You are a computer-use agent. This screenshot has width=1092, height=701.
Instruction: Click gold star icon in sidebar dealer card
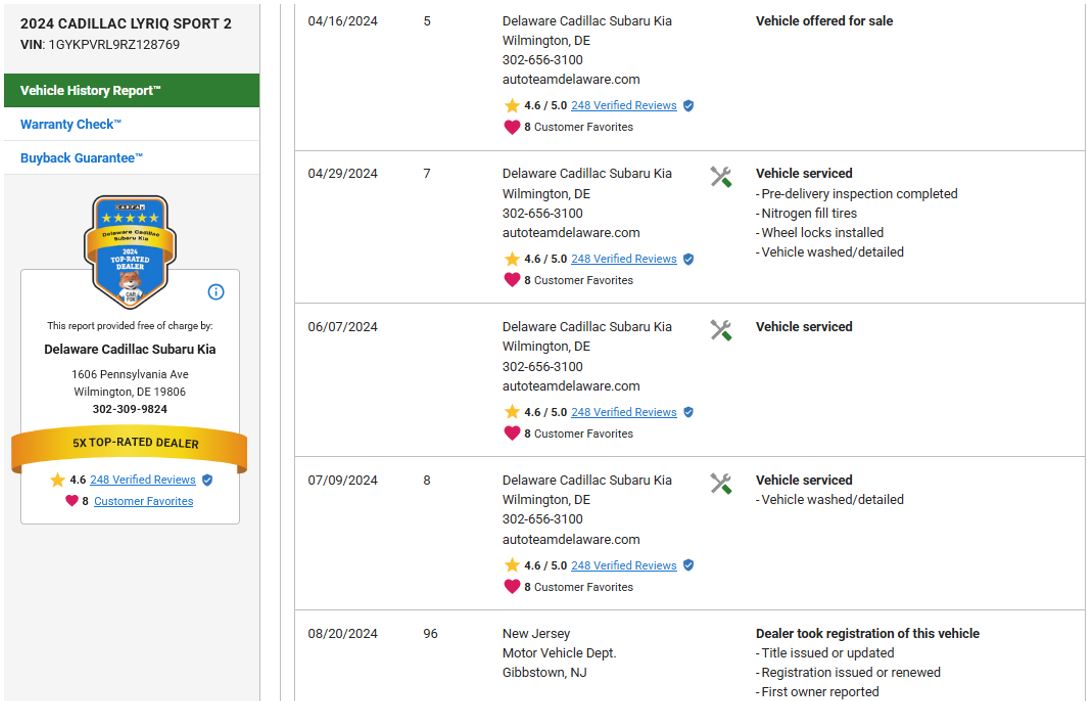[x=58, y=480]
